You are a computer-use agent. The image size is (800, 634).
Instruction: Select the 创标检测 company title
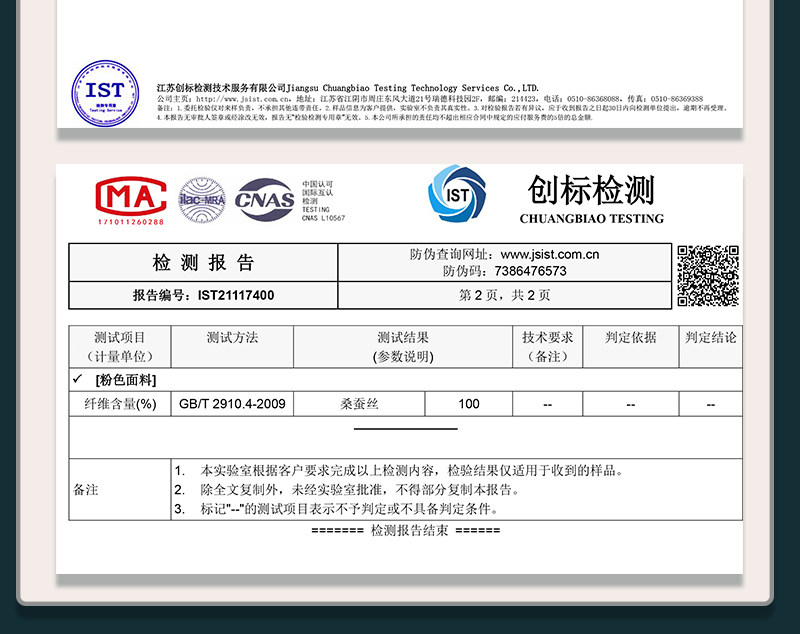(x=591, y=191)
